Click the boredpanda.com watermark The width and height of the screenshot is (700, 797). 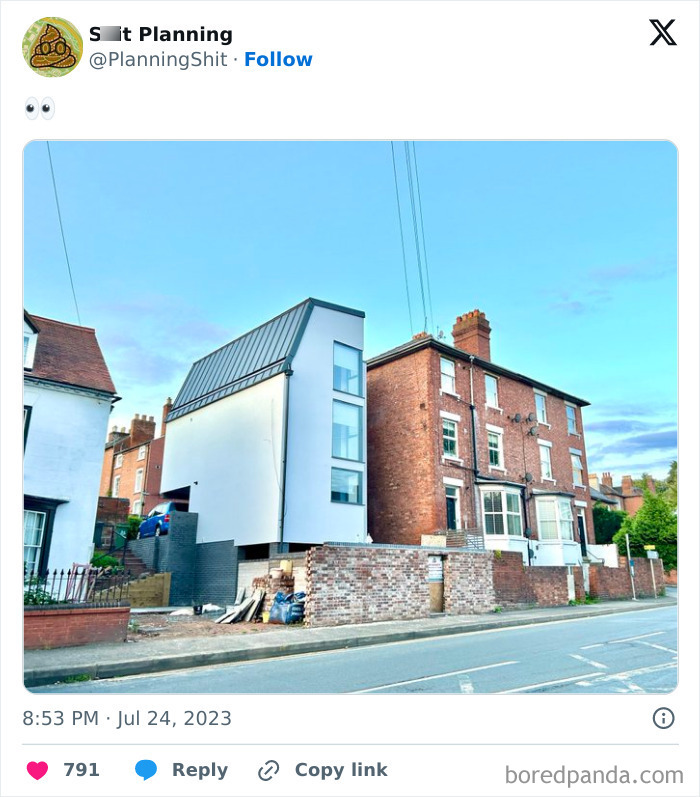click(x=594, y=776)
